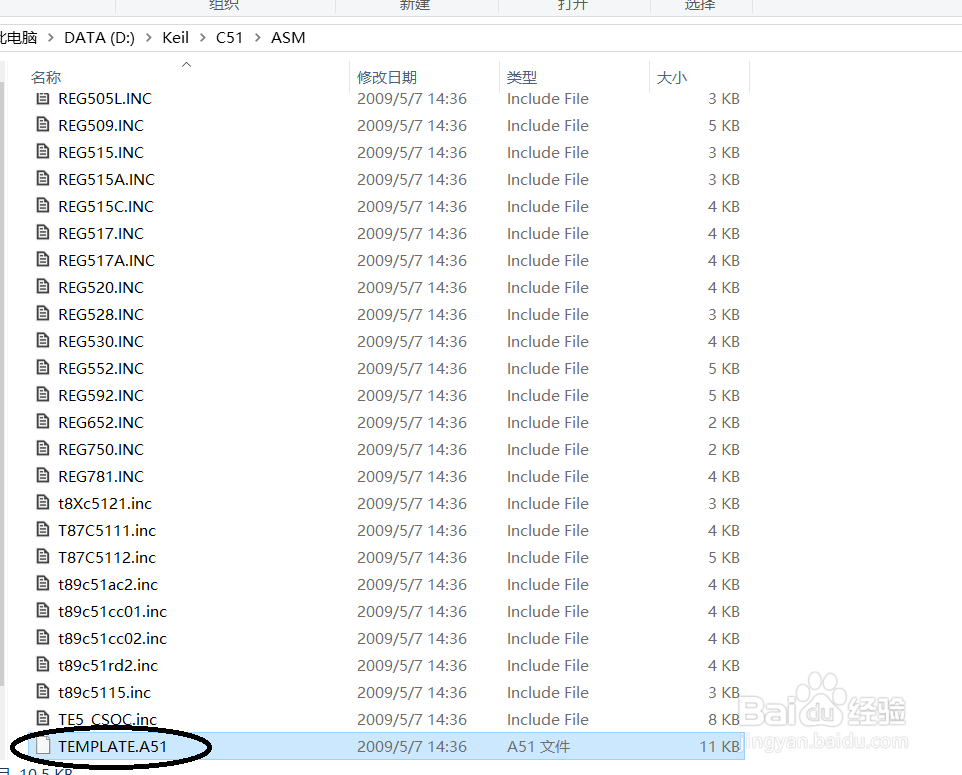This screenshot has height=775, width=962.
Task: Select the file name t89c5115.inc
Action: pos(104,692)
